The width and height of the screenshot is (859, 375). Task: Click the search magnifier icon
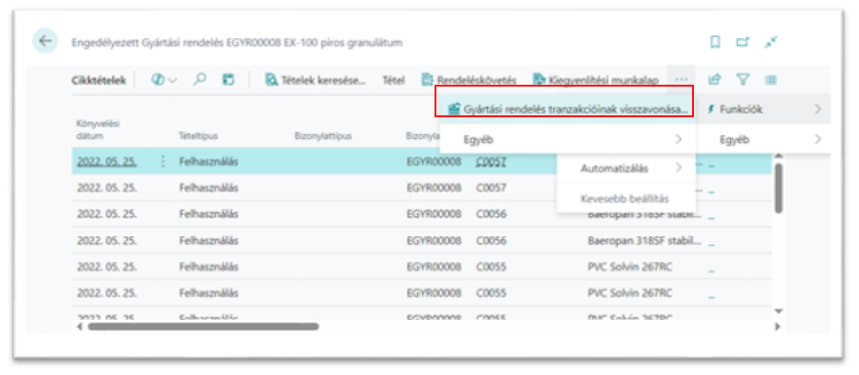click(x=200, y=80)
